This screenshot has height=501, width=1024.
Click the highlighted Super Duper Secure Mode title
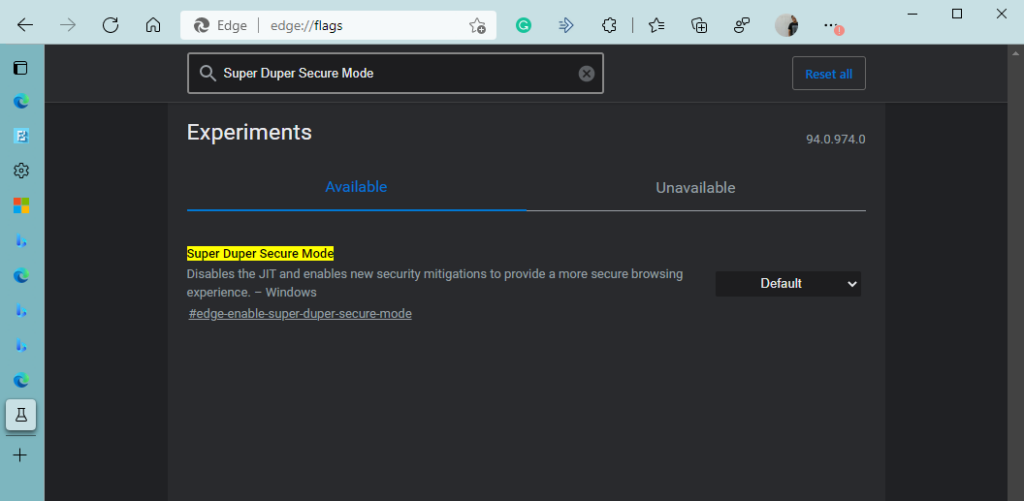[x=260, y=253]
